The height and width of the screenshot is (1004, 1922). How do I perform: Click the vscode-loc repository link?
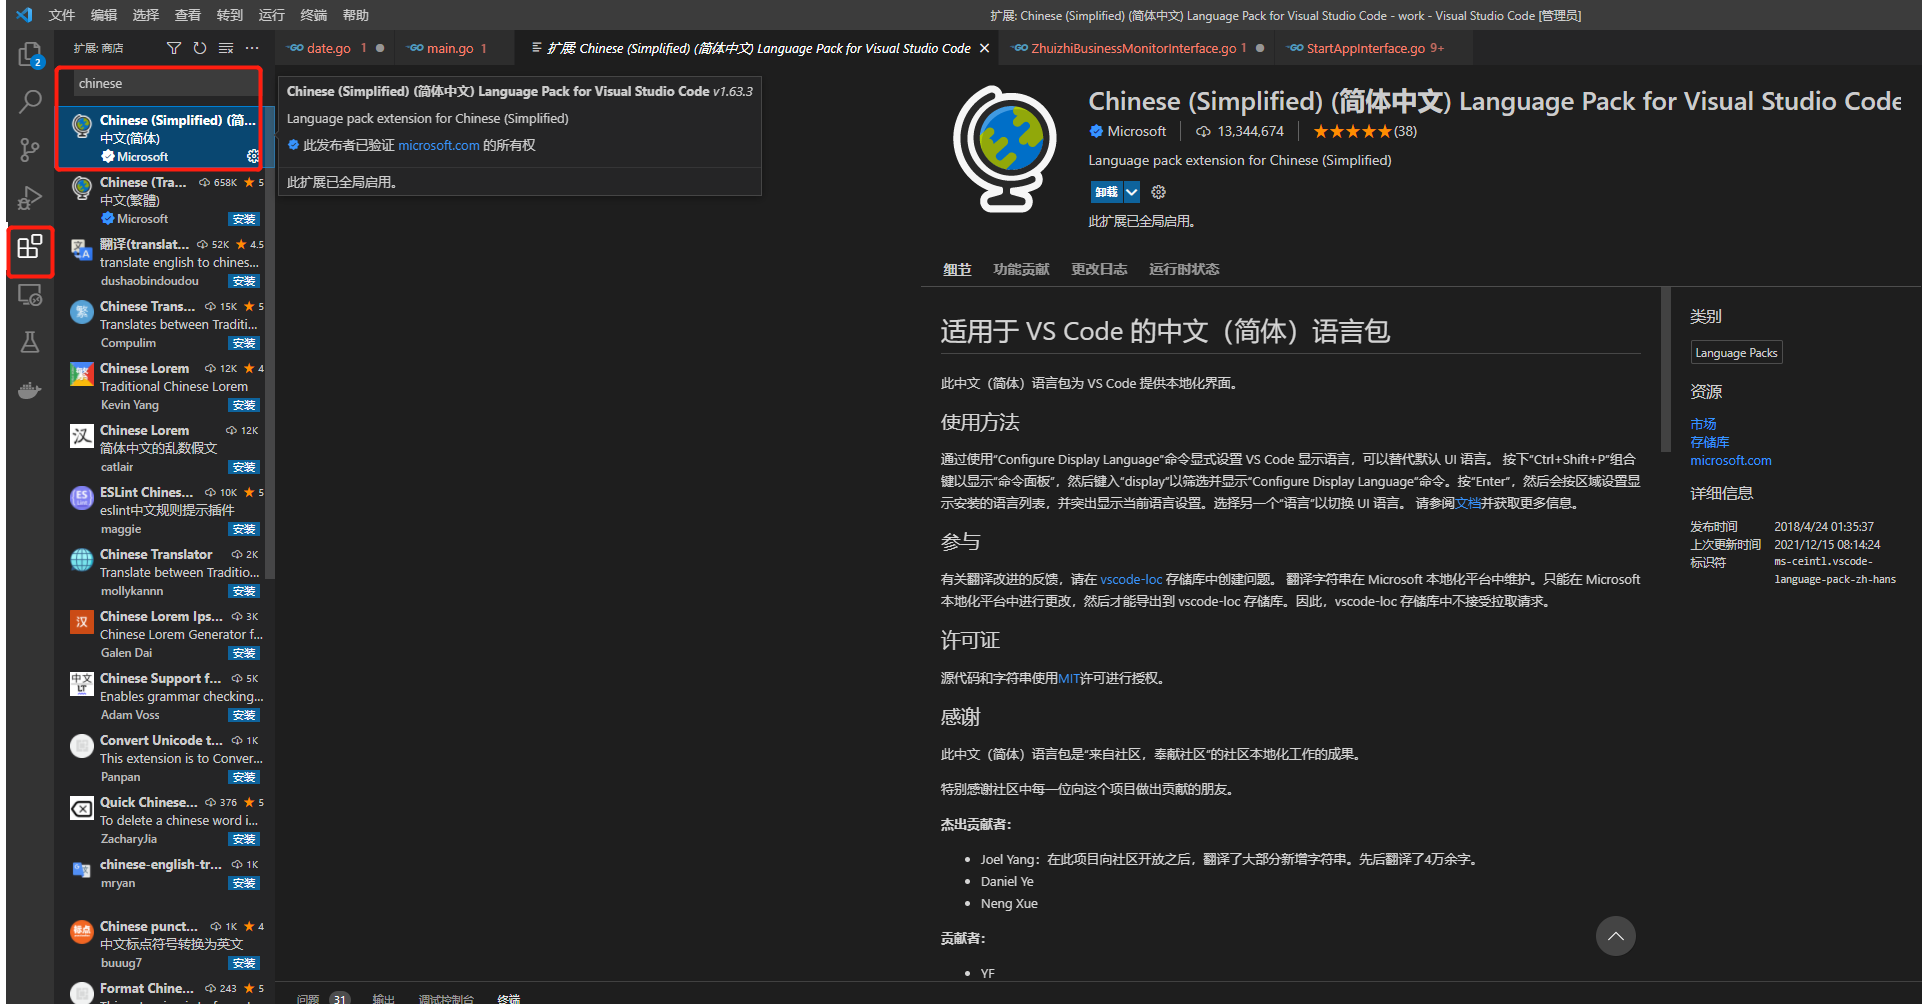[1131, 579]
